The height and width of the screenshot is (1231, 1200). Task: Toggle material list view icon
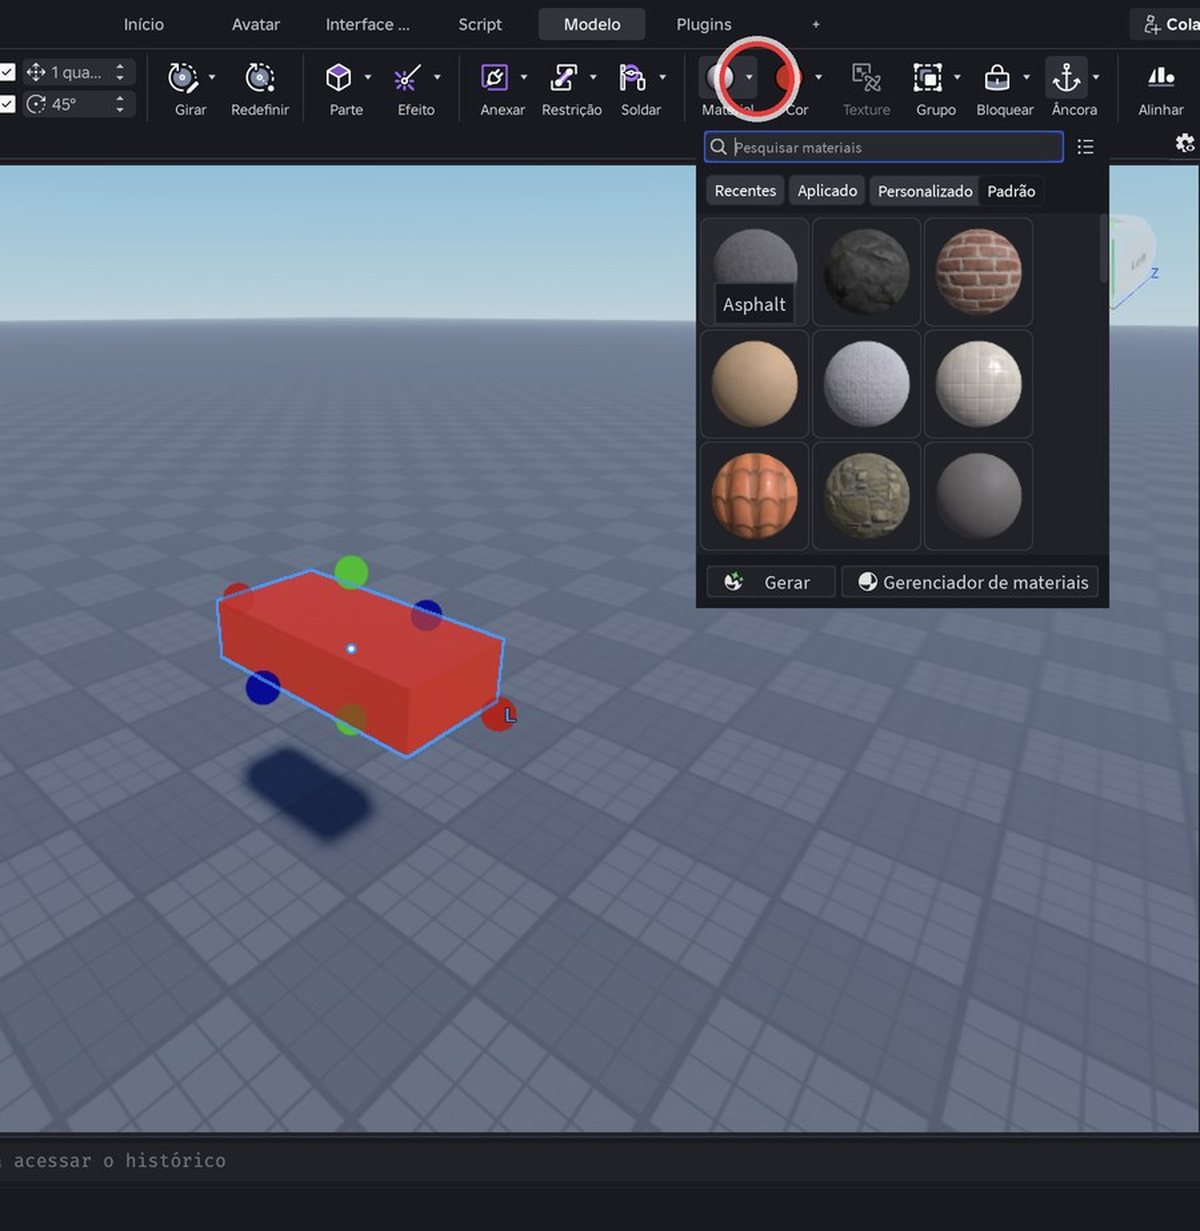click(x=1085, y=147)
